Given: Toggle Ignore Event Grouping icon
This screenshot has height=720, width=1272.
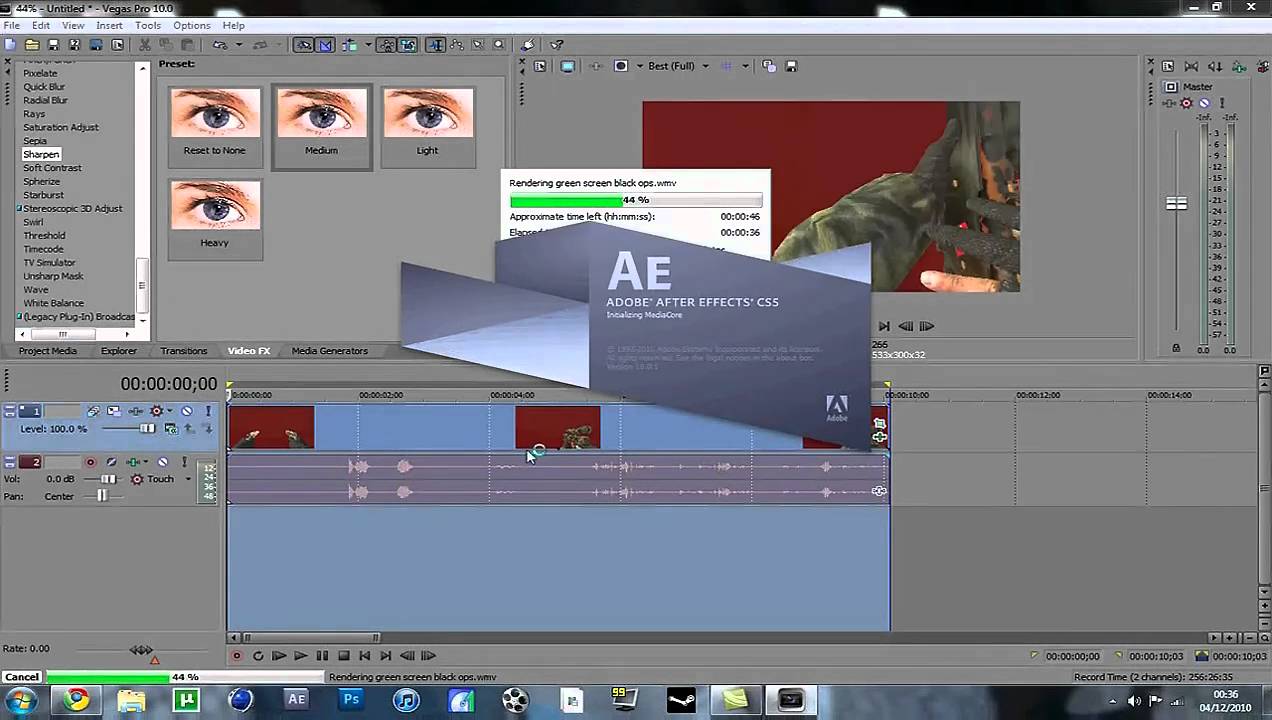Looking at the screenshot, I should pos(408,45).
